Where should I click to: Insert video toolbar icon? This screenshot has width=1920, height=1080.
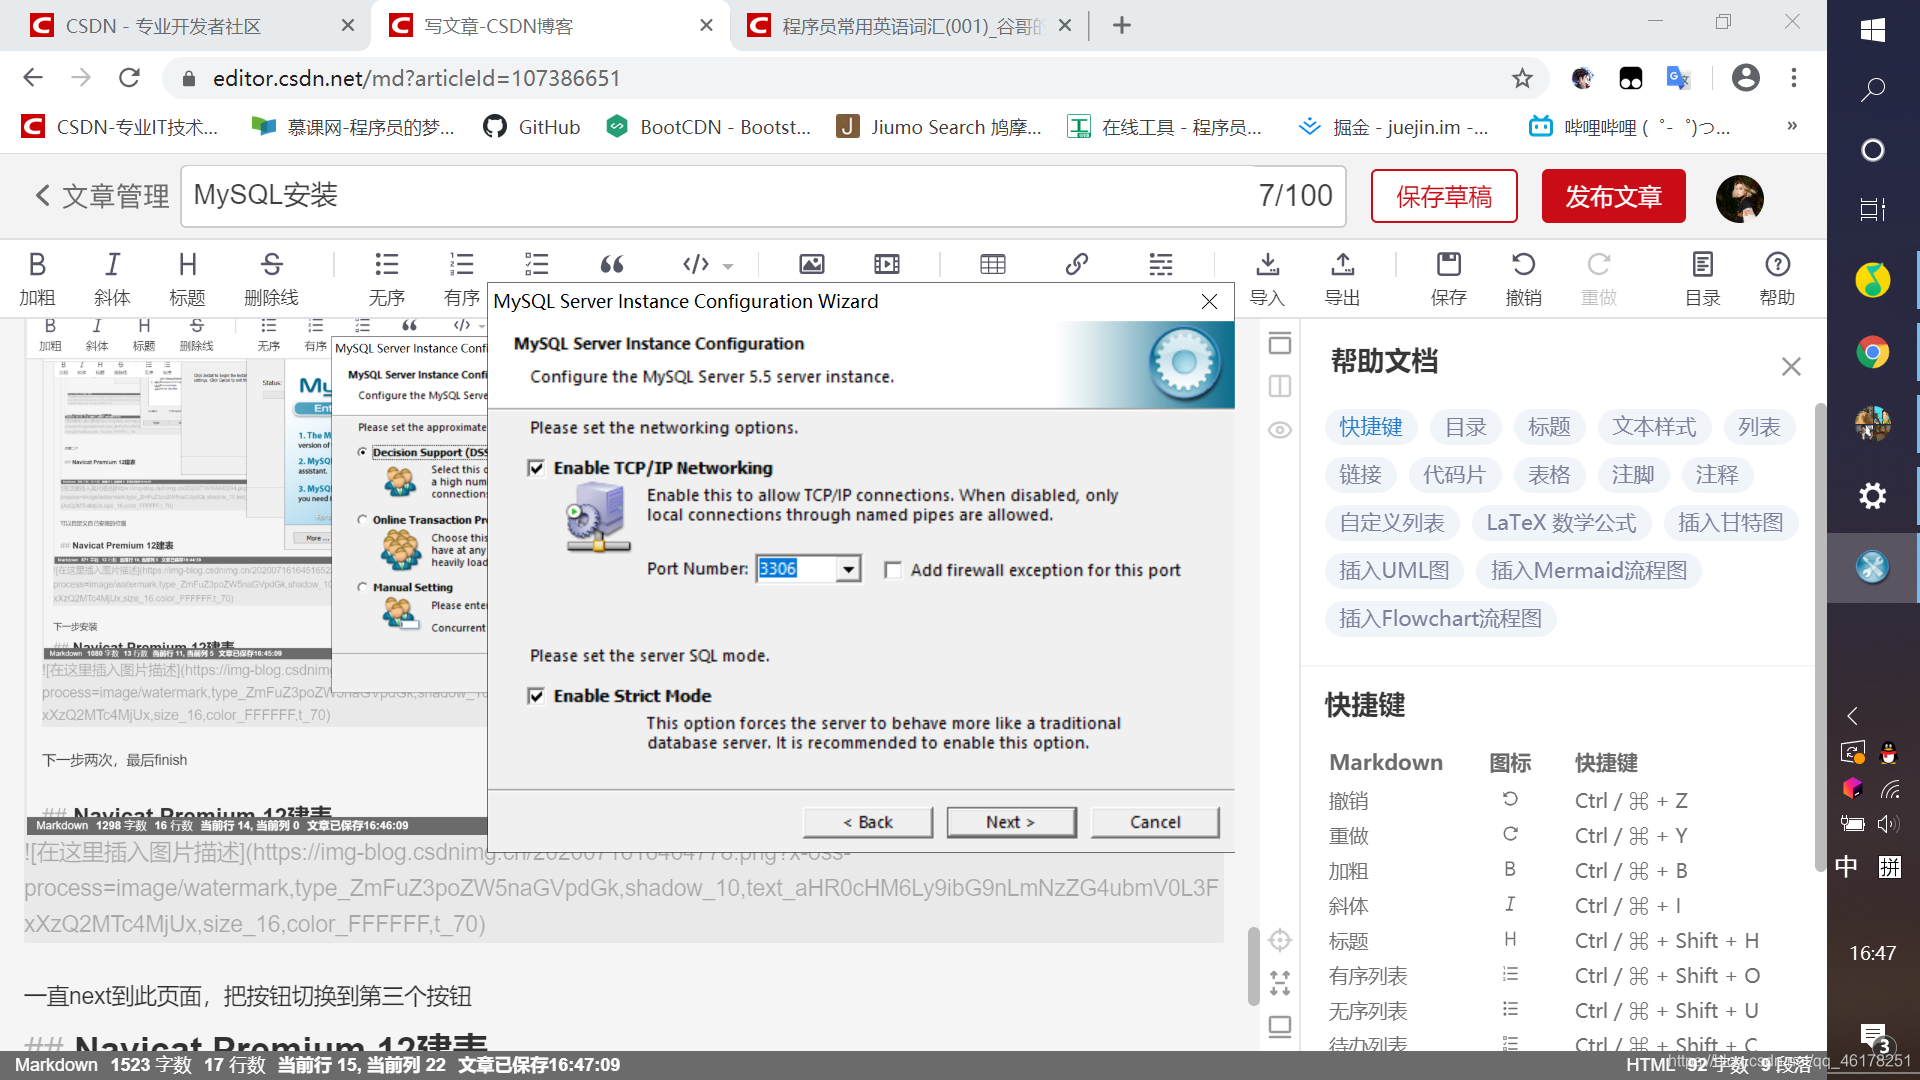tap(887, 264)
